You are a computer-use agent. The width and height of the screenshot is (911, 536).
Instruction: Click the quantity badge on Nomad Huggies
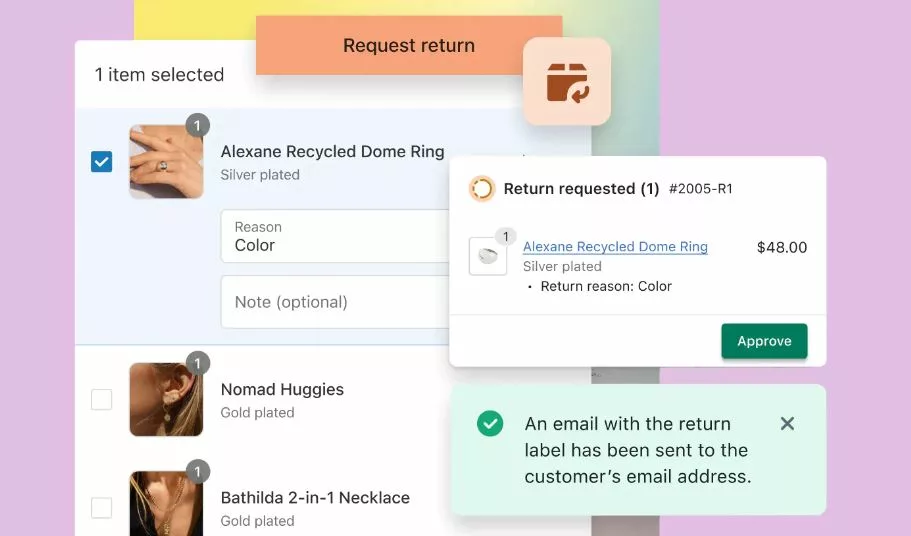tap(198, 364)
